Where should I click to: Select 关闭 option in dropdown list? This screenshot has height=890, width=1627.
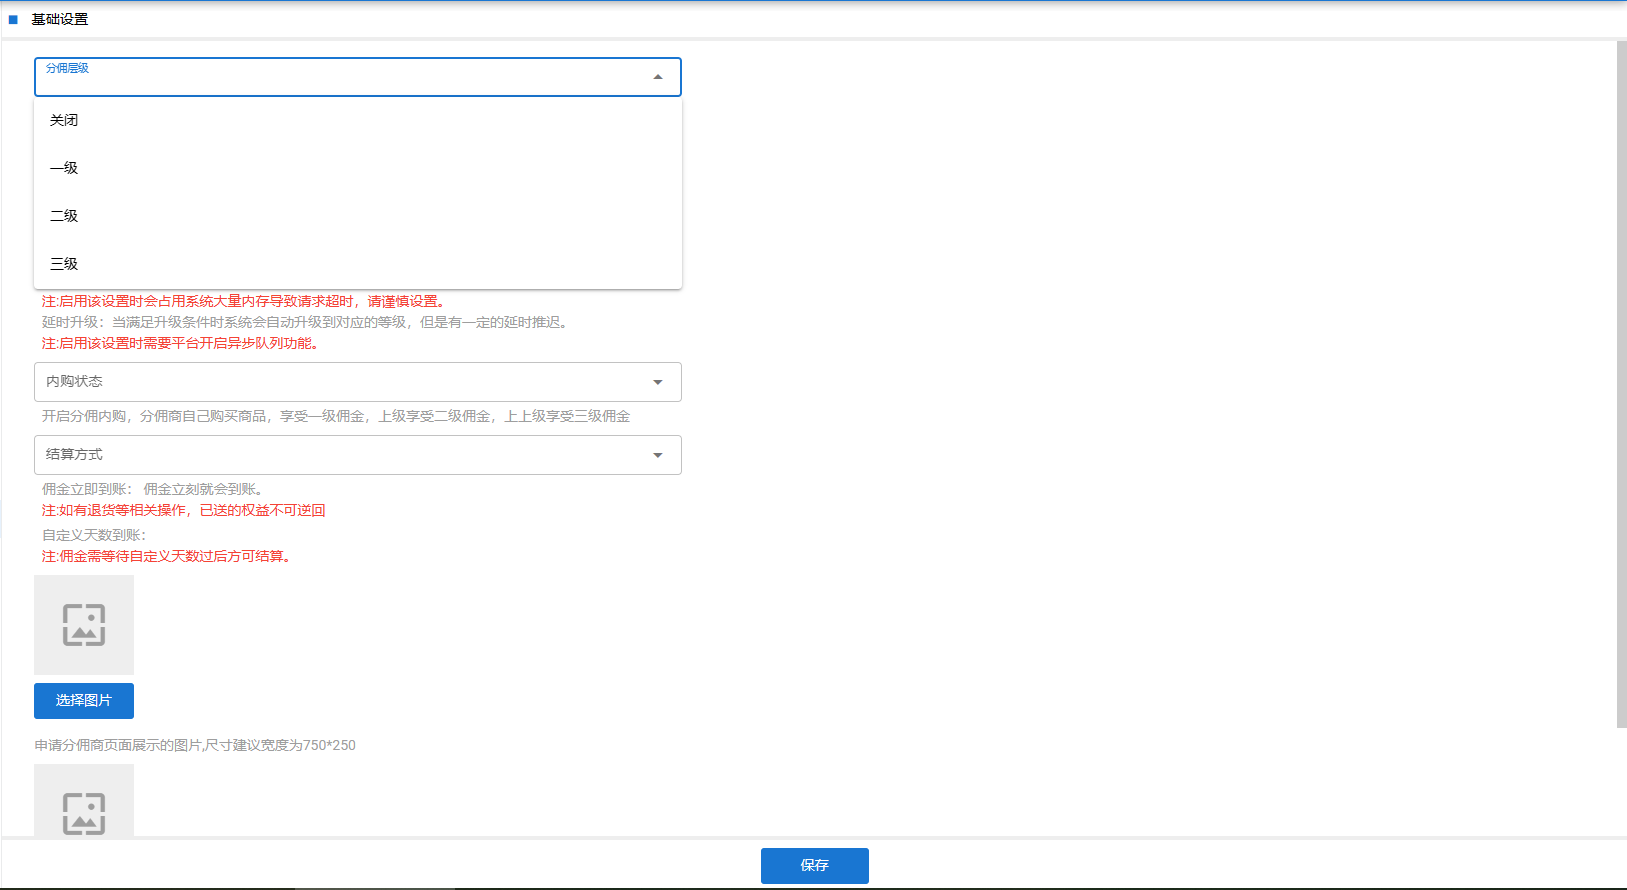point(358,120)
